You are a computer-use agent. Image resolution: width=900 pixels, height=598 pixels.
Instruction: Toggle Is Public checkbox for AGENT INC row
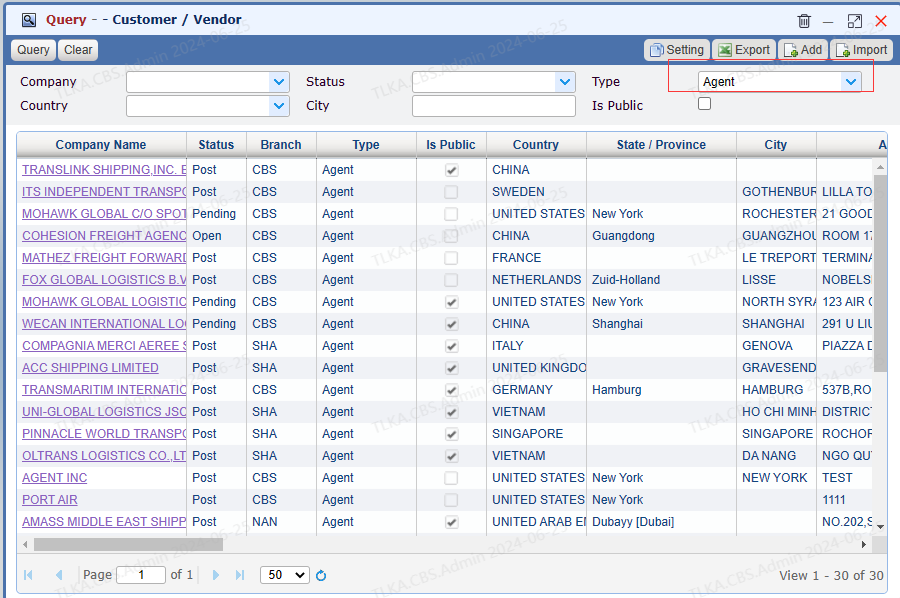click(x=452, y=478)
